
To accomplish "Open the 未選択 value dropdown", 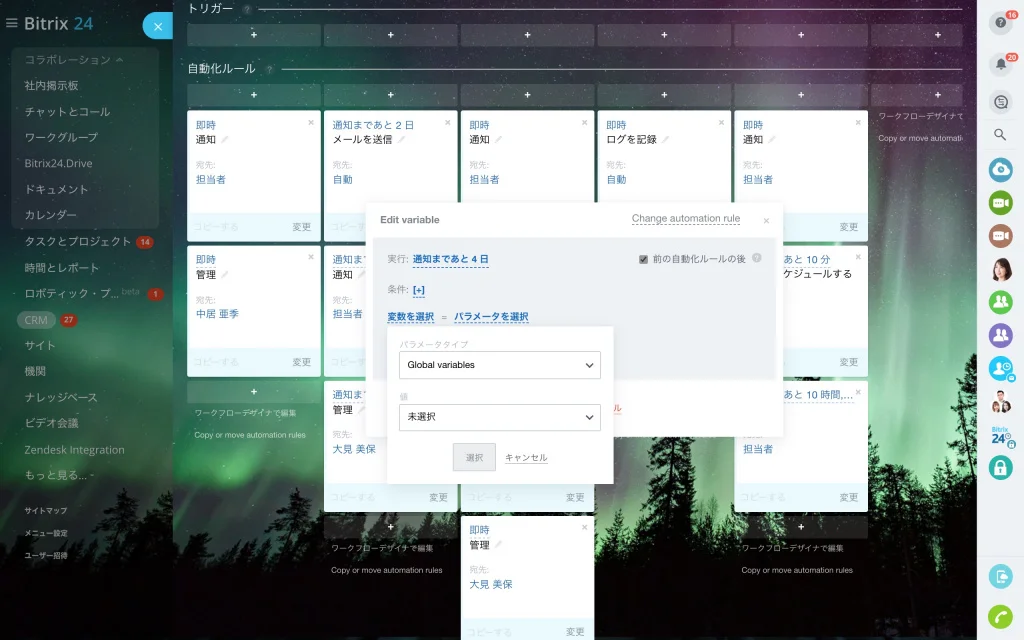I will coord(500,417).
